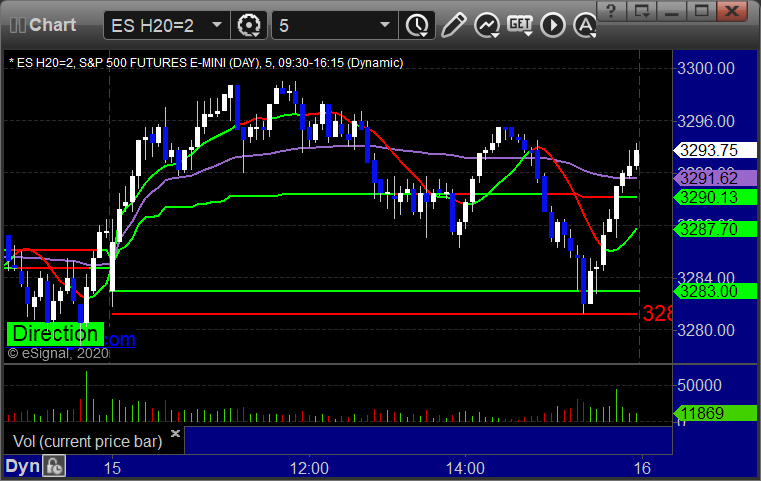This screenshot has width=761, height=481.
Task: Close the Vol (current price bar) pane
Action: pos(176,433)
